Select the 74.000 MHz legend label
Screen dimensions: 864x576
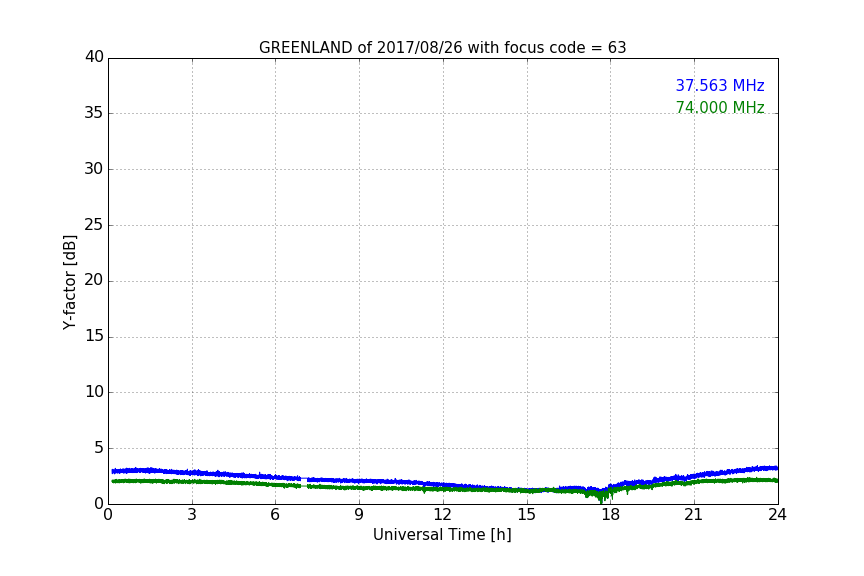tap(720, 107)
